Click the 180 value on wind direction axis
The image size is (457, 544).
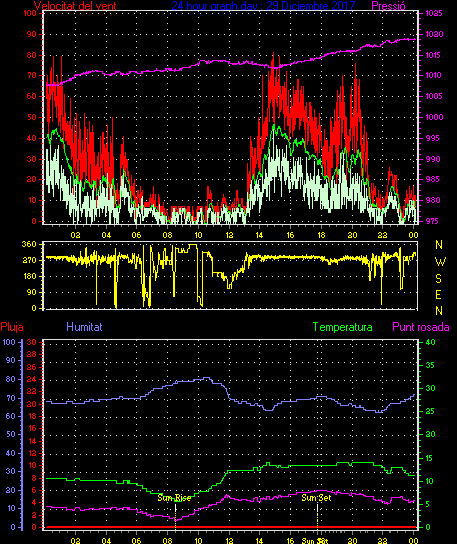pyautogui.click(x=29, y=277)
